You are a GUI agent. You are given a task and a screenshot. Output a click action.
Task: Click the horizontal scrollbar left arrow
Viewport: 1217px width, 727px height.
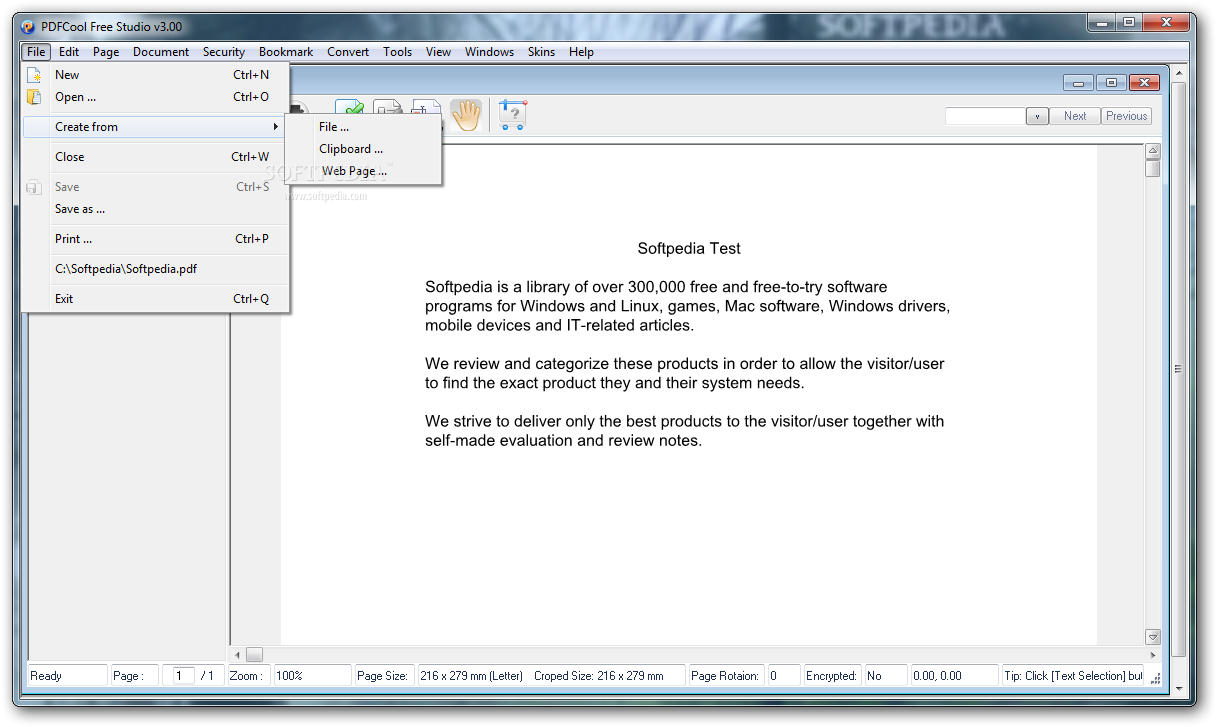click(237, 655)
